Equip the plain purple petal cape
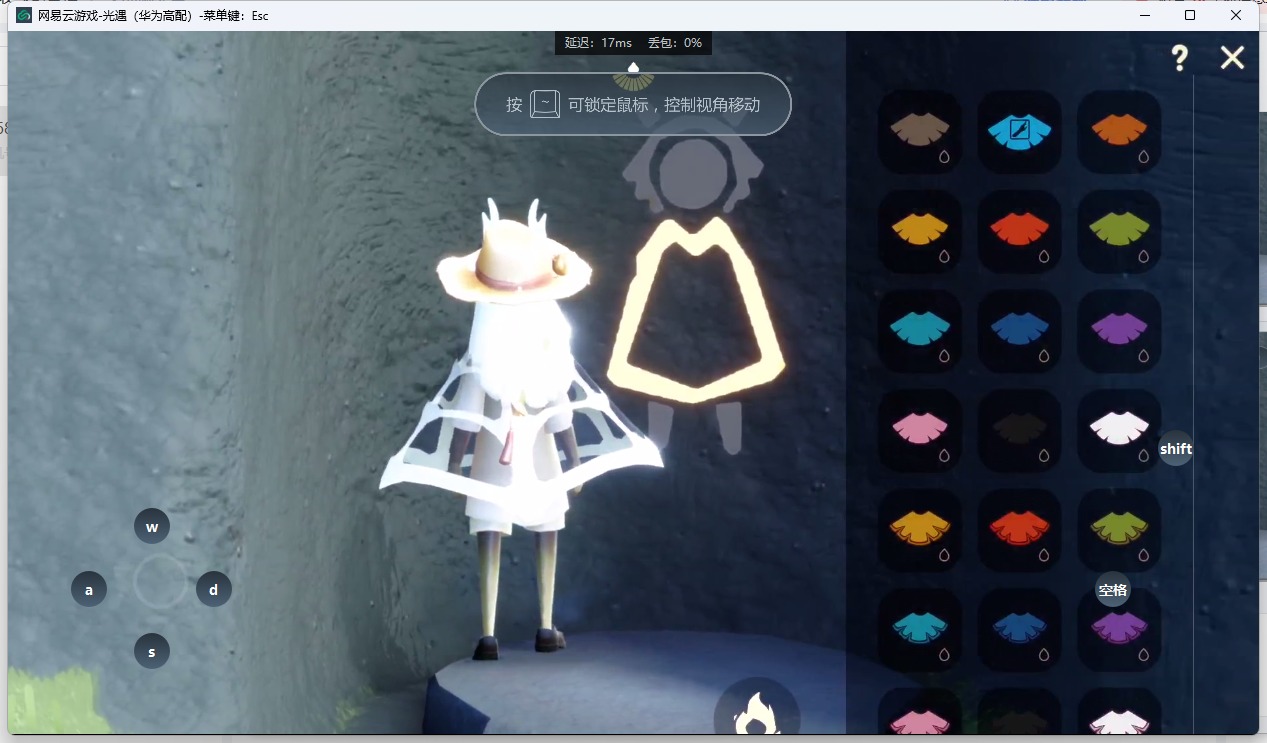Screen dimensions: 1267x743 [1119, 331]
